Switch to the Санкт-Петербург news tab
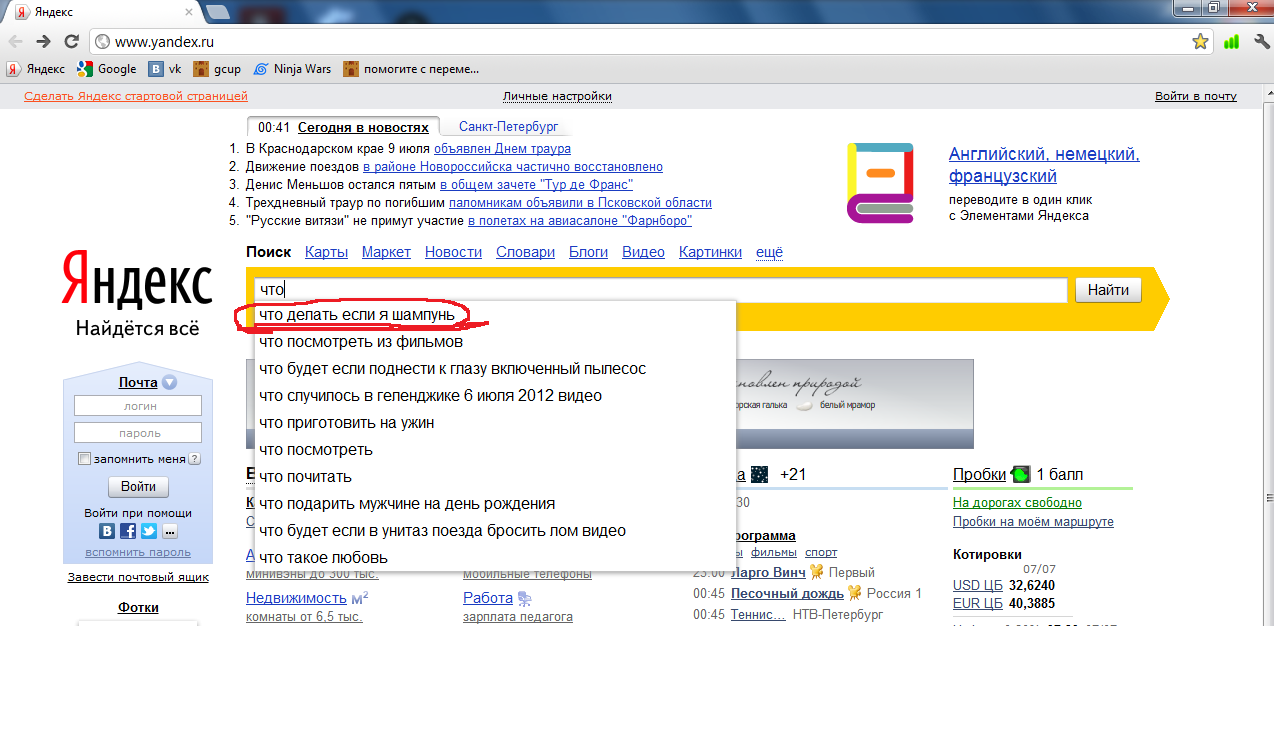This screenshot has height=732, width=1274. 508,127
